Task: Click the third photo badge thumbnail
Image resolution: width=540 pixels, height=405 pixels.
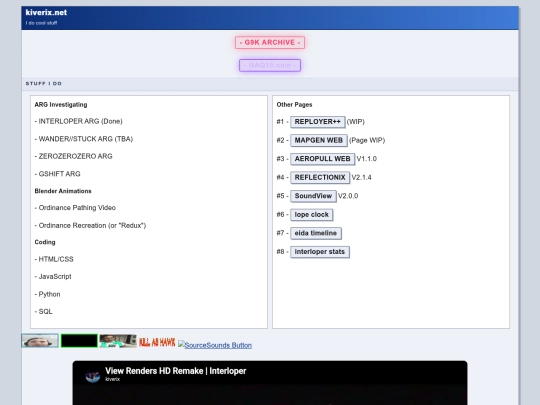Action: click(118, 341)
